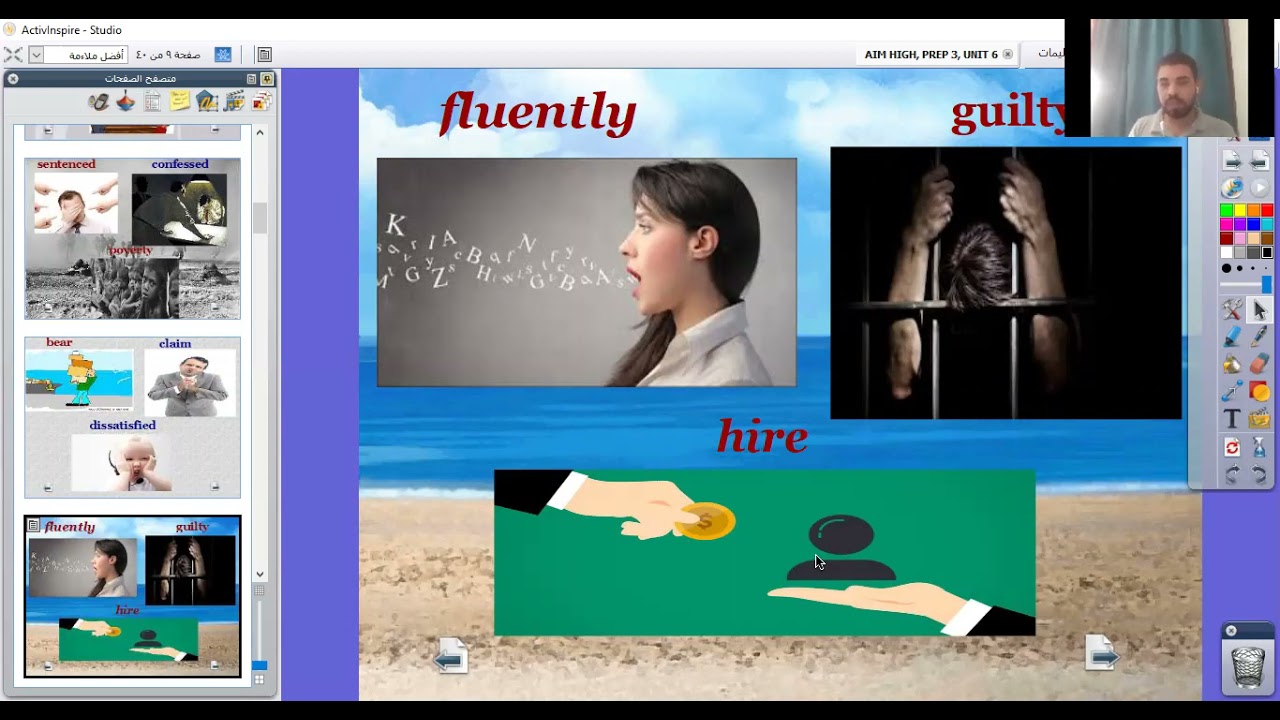Image resolution: width=1280 pixels, height=720 pixels.
Task: Click the 'hire' heading text
Action: (762, 437)
